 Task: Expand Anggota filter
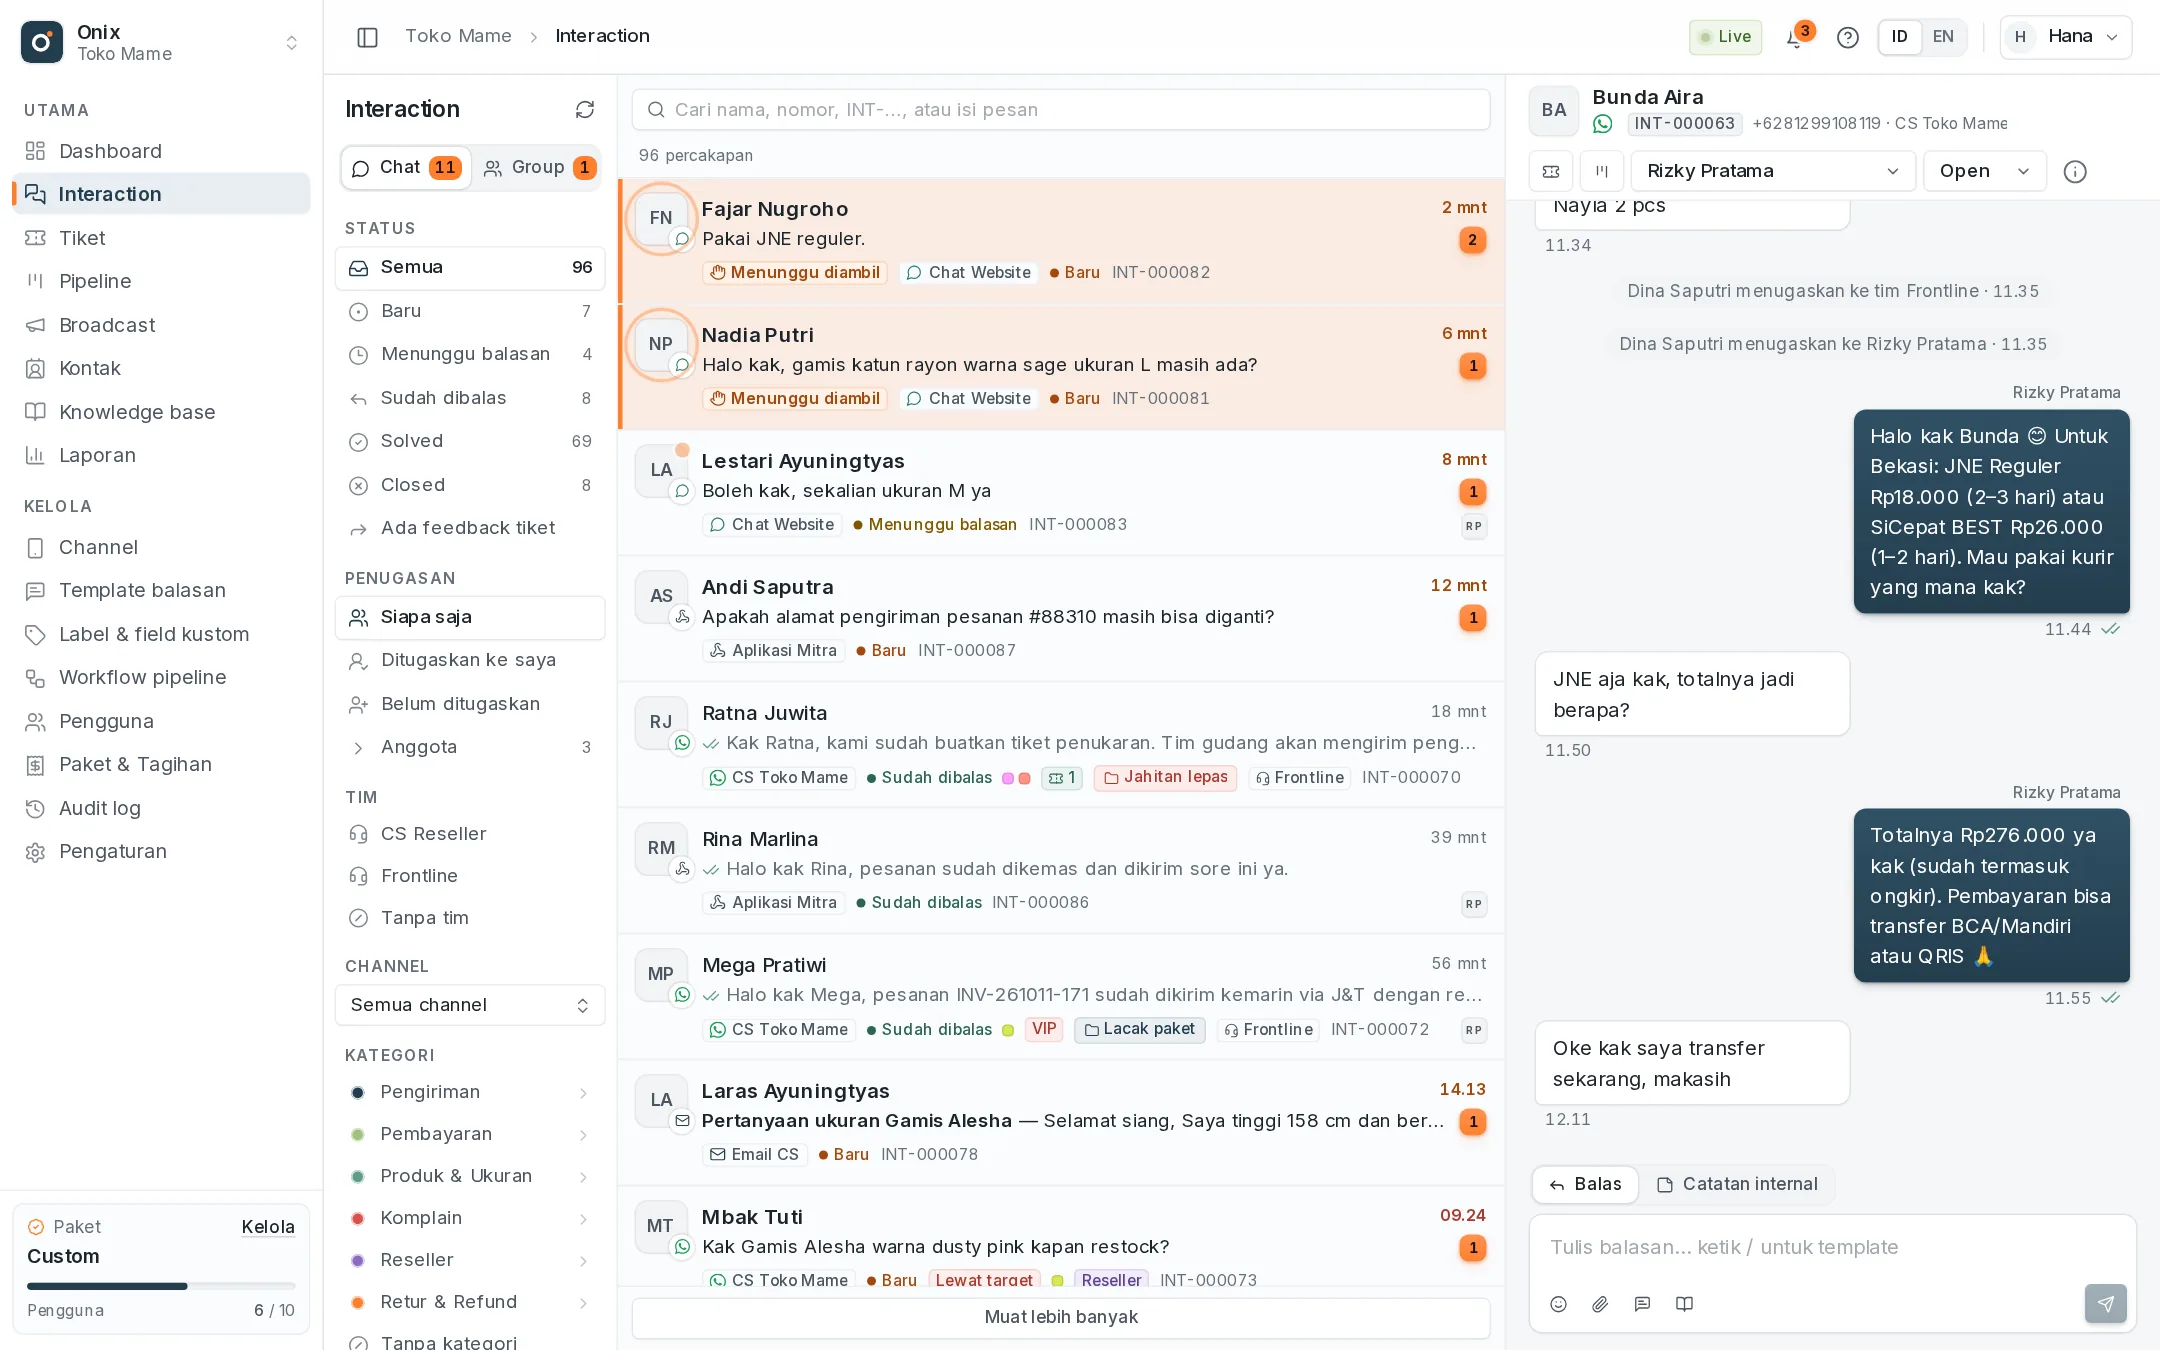point(470,747)
